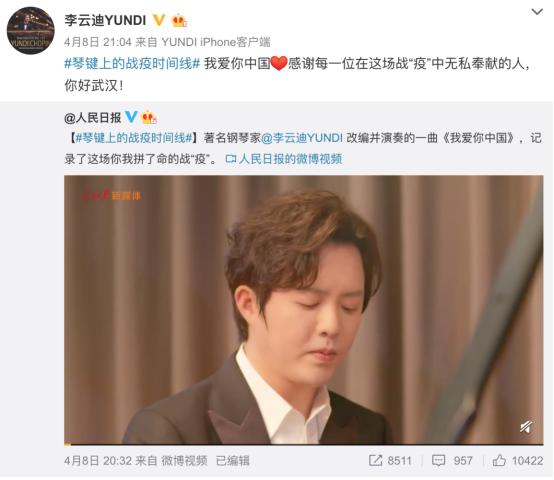Open the post options chevron menu
The height and width of the screenshot is (480, 554).
coord(537,12)
